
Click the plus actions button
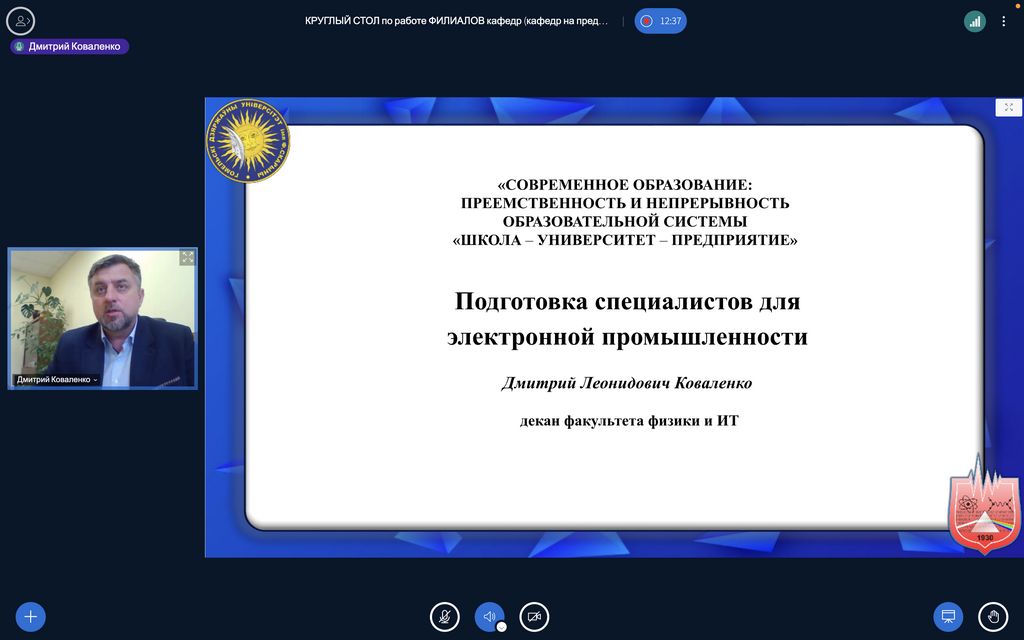point(30,616)
